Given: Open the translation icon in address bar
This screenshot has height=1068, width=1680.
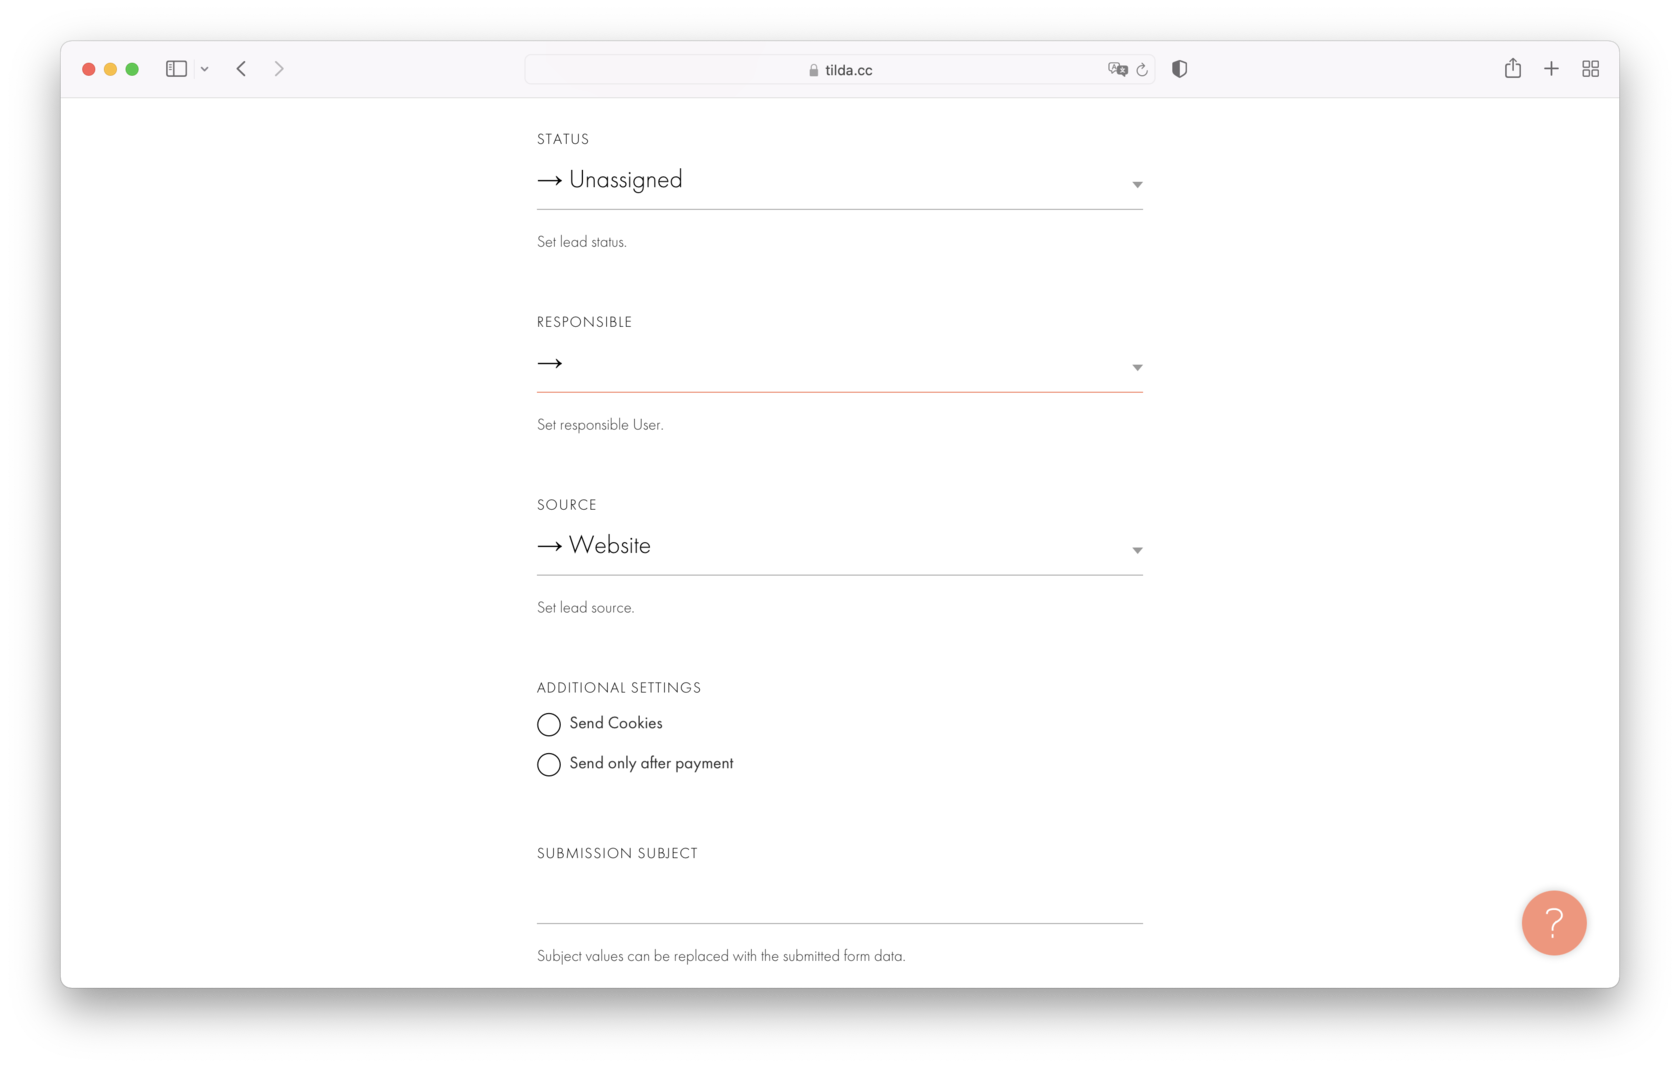Looking at the screenshot, I should (1118, 69).
